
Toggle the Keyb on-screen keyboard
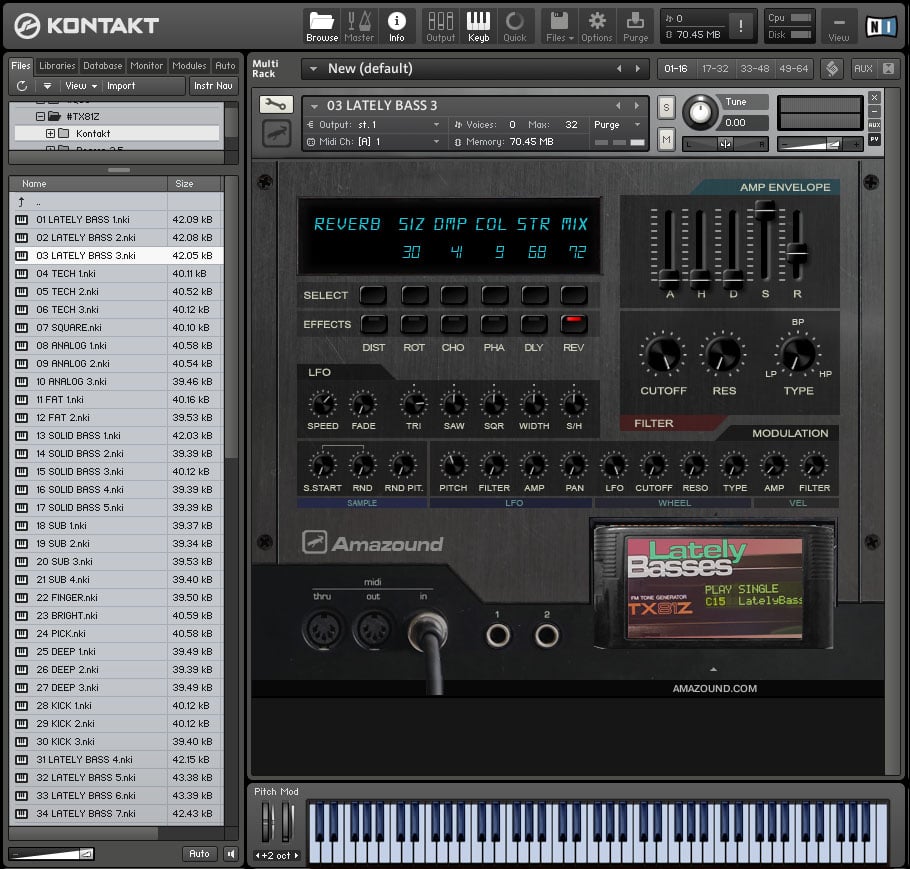pyautogui.click(x=478, y=26)
